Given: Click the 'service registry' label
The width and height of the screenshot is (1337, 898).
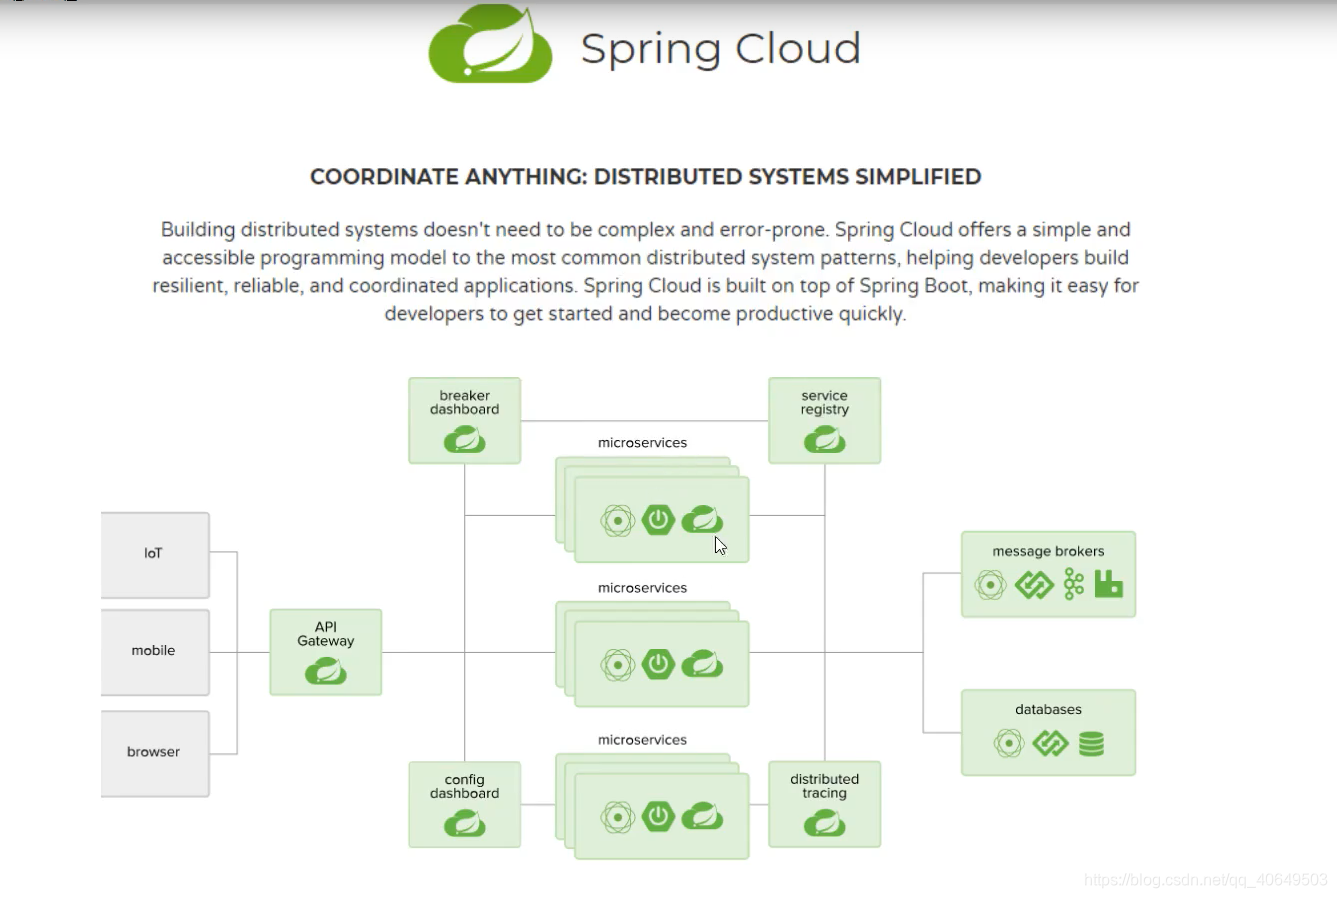Looking at the screenshot, I should [x=825, y=402].
